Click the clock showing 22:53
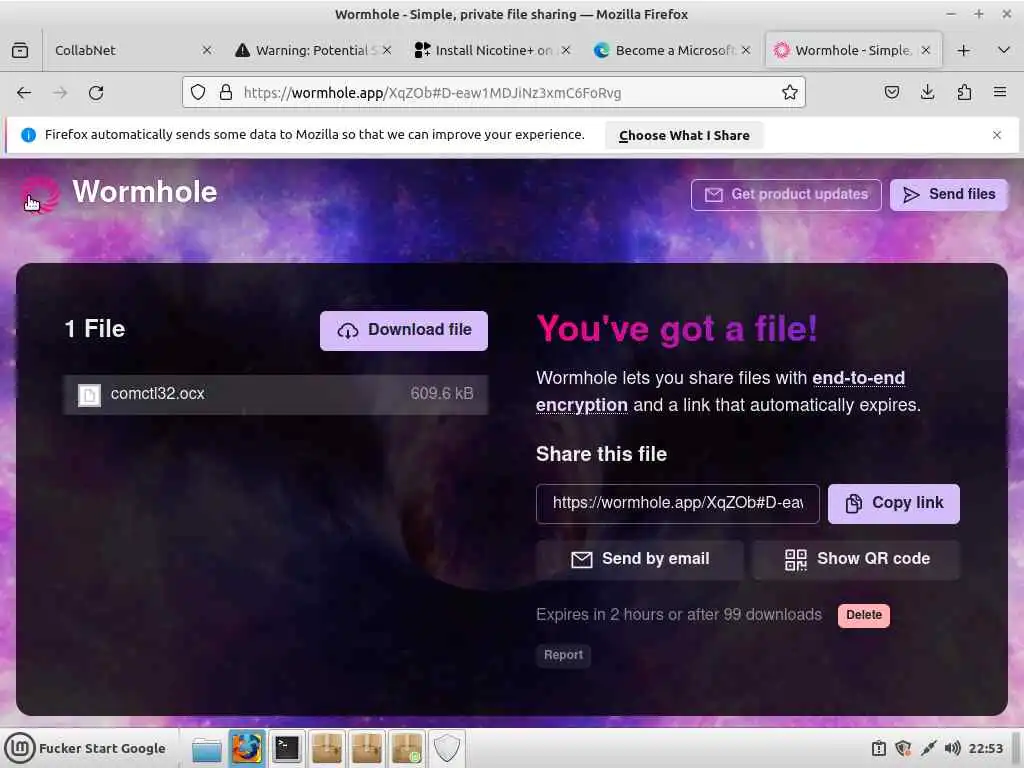Screen dimensions: 1024x768 click(x=985, y=748)
